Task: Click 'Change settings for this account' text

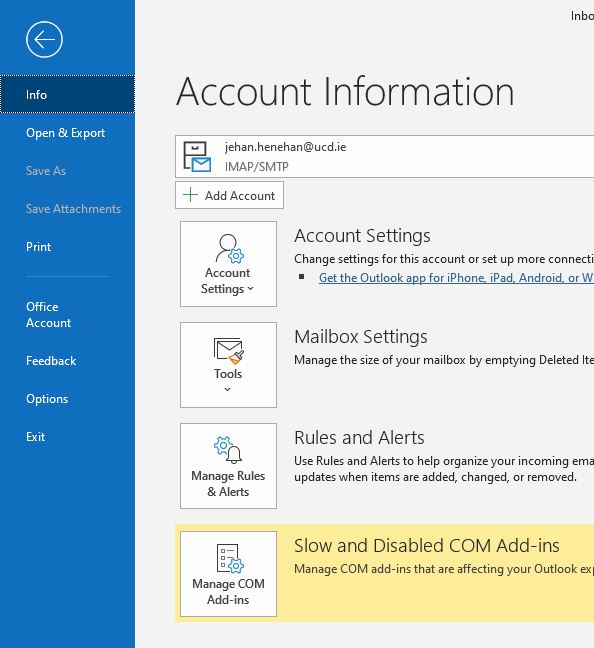Action: tap(444, 259)
